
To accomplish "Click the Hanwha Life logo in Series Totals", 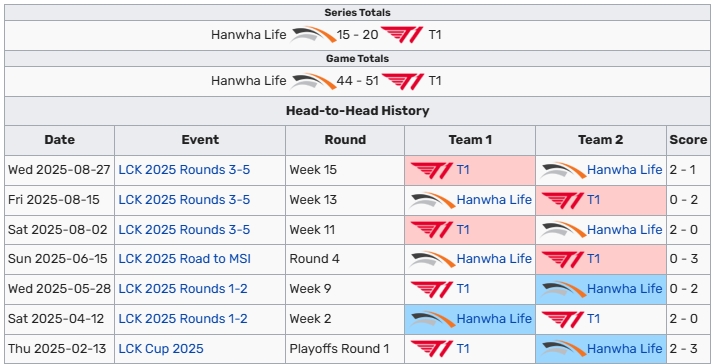I will point(313,35).
